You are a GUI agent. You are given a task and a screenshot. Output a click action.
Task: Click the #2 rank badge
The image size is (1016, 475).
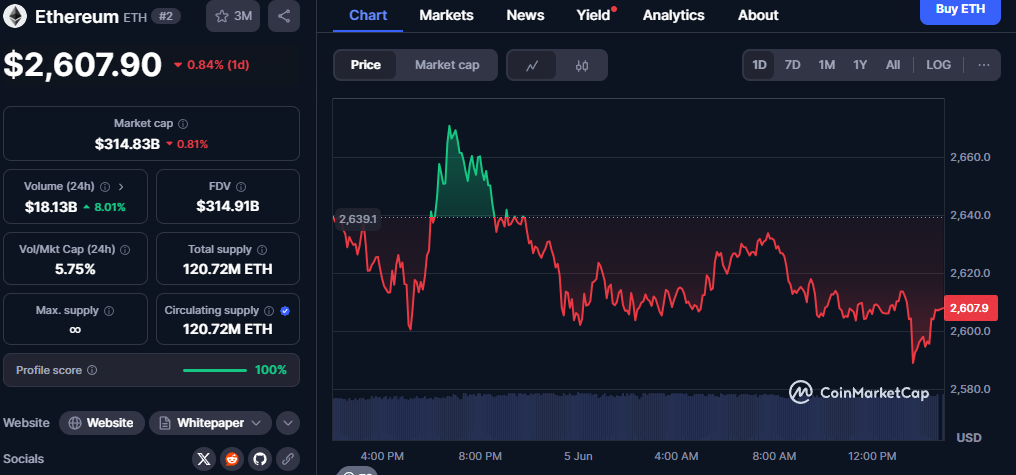coord(166,16)
